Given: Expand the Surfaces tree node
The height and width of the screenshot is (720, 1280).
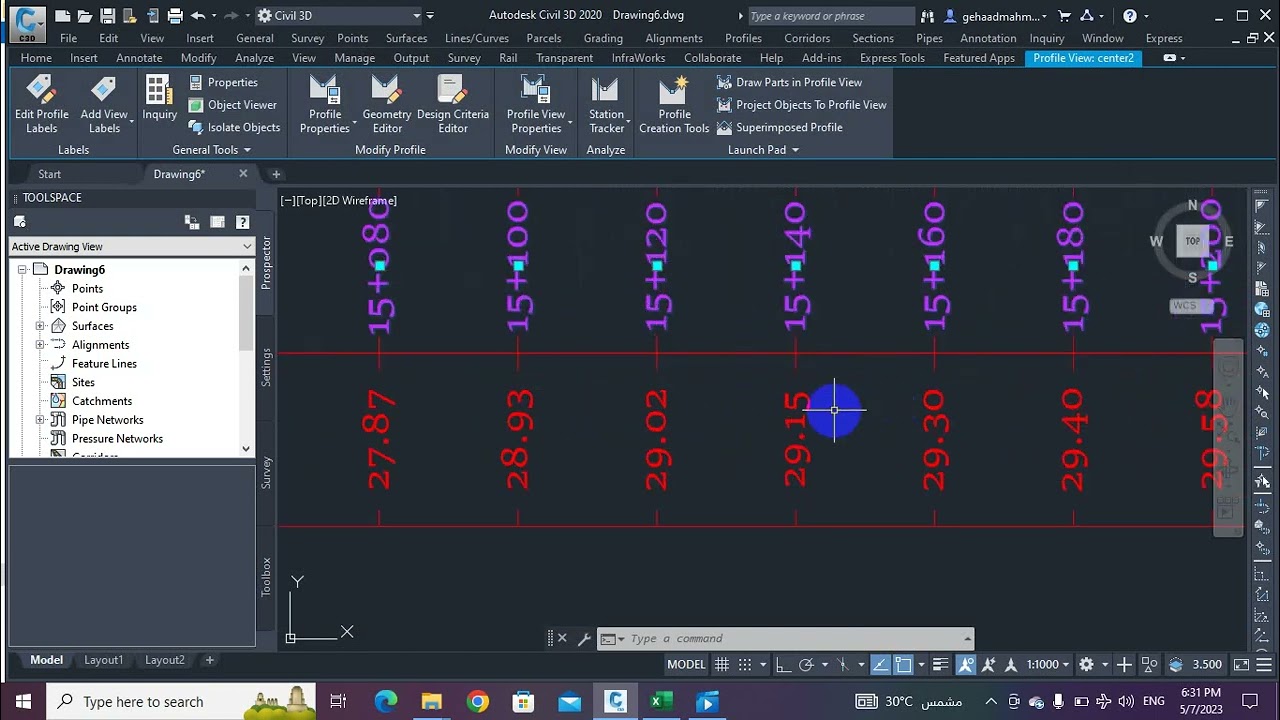Looking at the screenshot, I should [40, 326].
